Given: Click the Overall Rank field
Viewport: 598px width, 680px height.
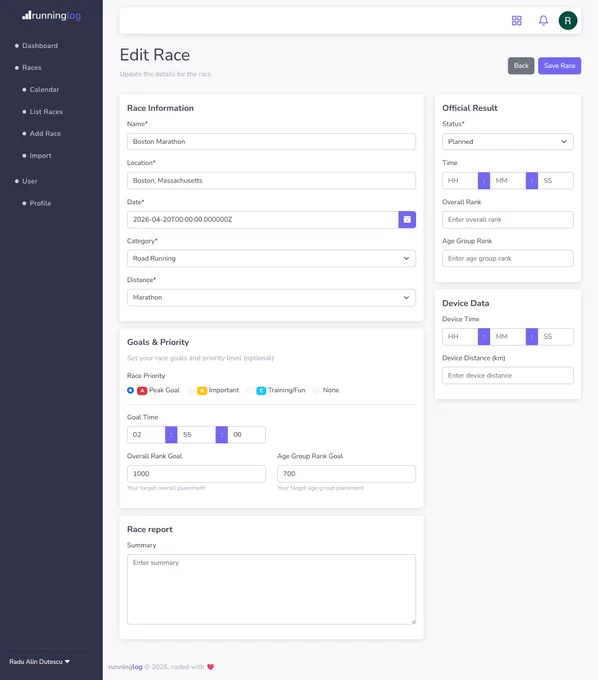Looking at the screenshot, I should click(x=508, y=219).
